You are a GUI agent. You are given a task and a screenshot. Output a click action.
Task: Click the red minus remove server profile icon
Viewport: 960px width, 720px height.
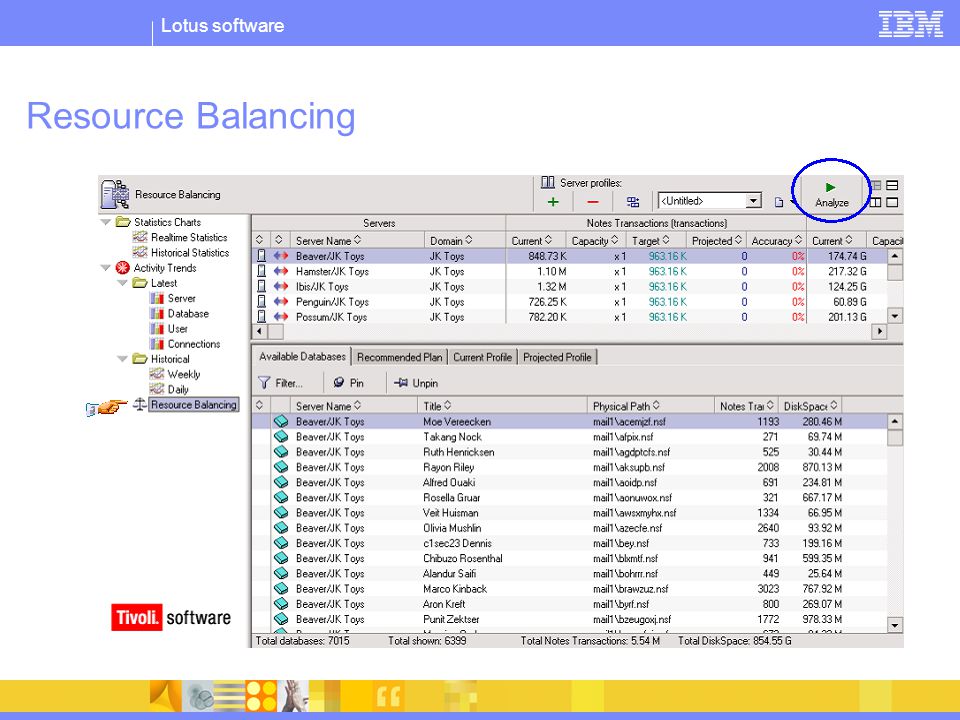592,201
